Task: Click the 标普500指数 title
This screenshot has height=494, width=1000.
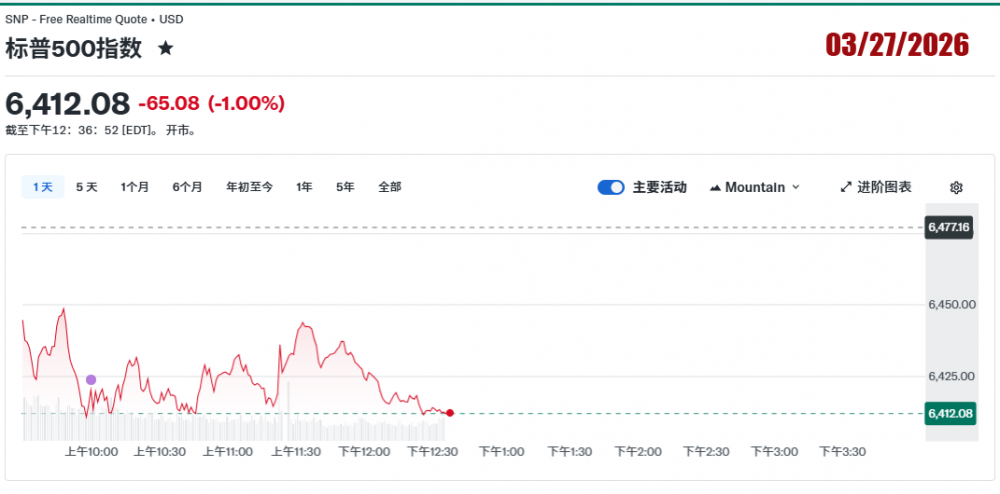Action: 74,48
